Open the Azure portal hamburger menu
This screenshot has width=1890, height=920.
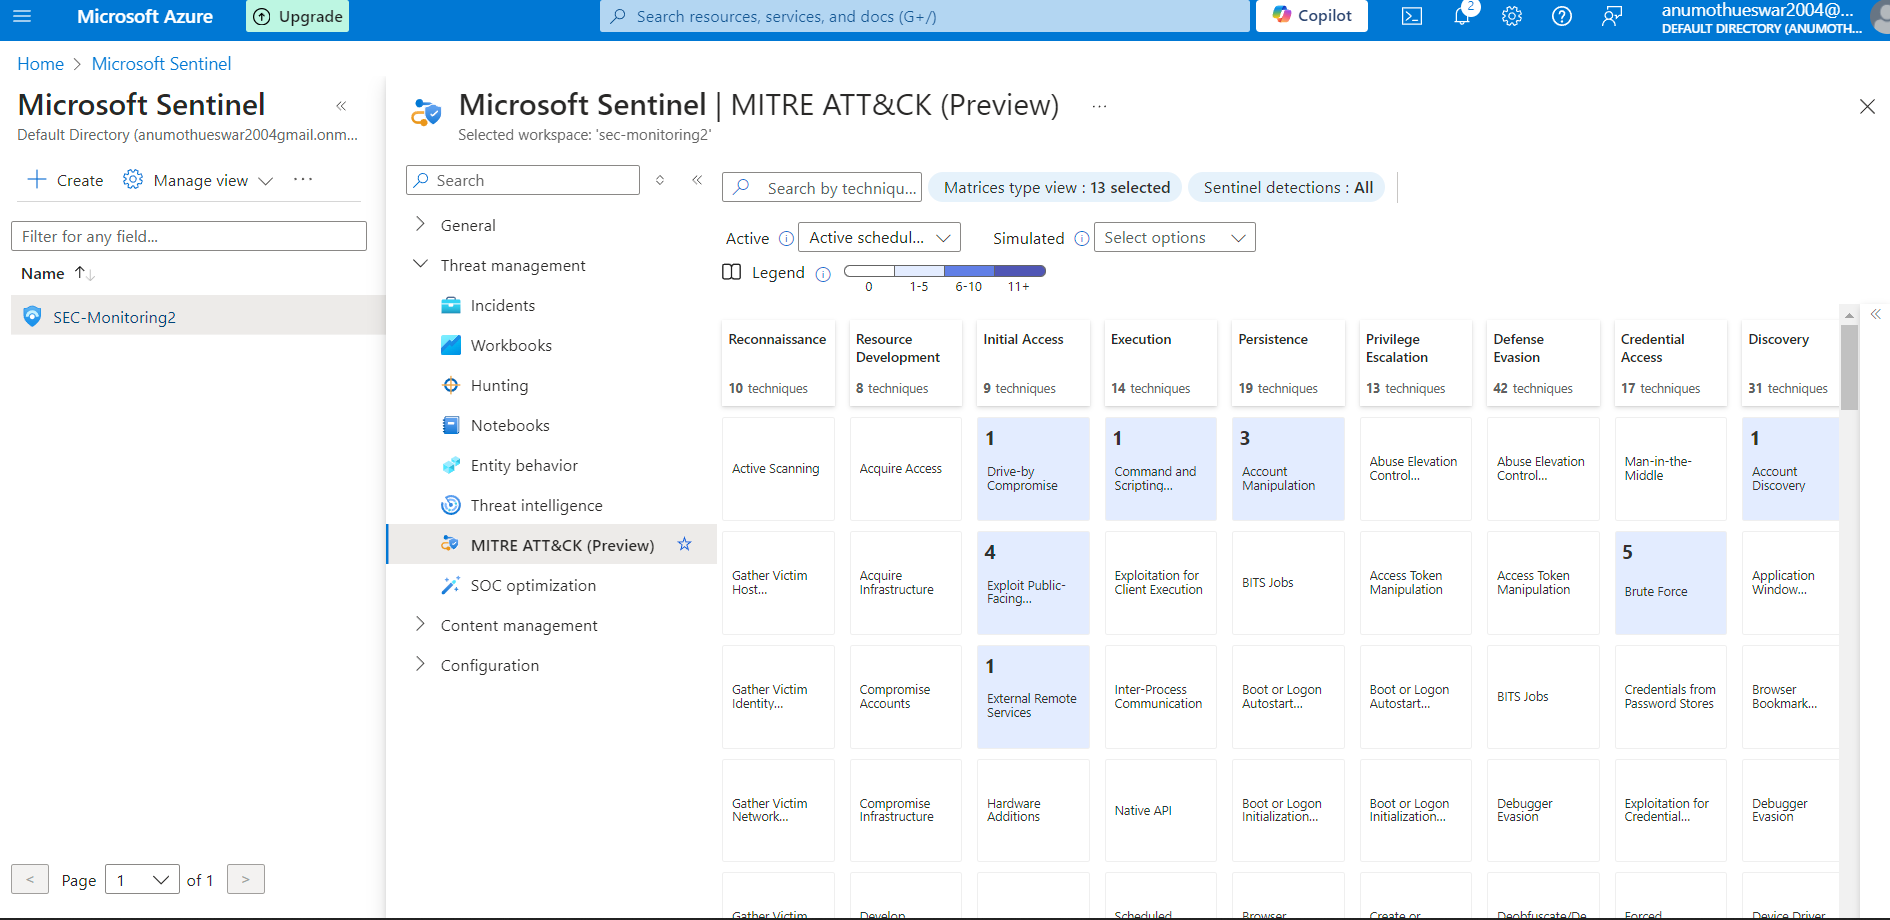22,16
